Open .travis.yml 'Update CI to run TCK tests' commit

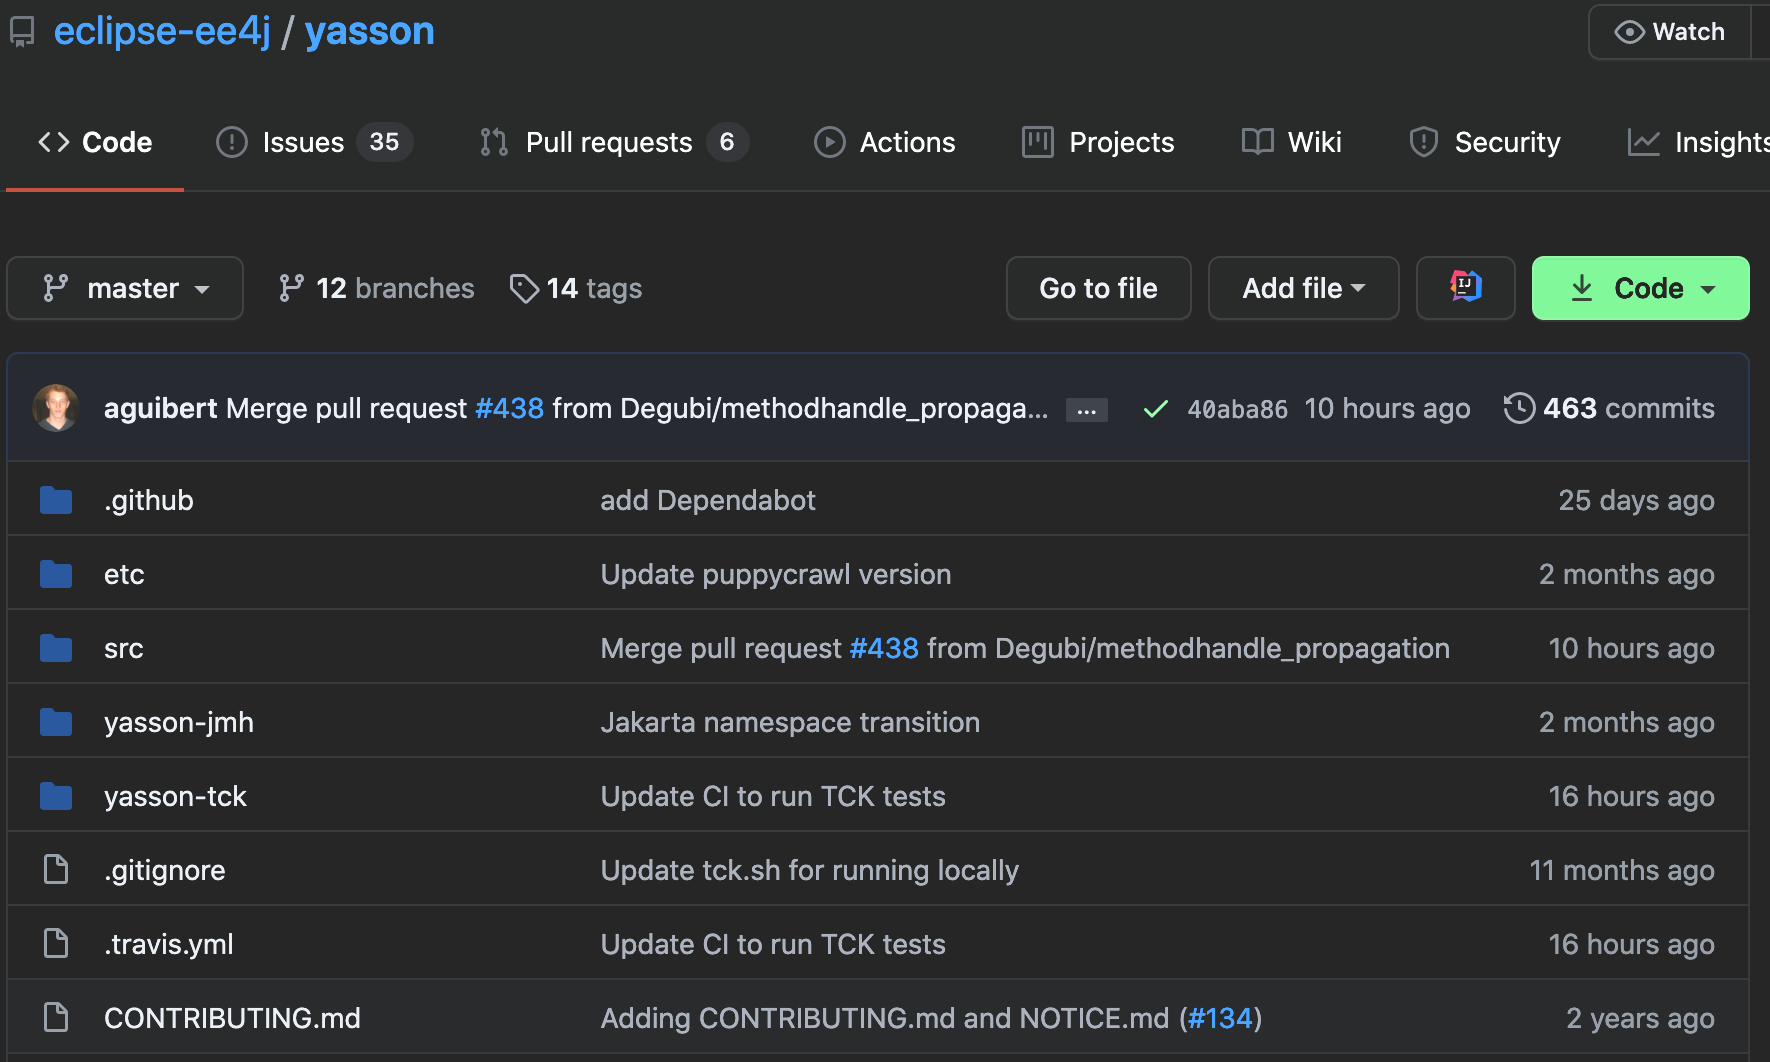pyautogui.click(x=773, y=944)
